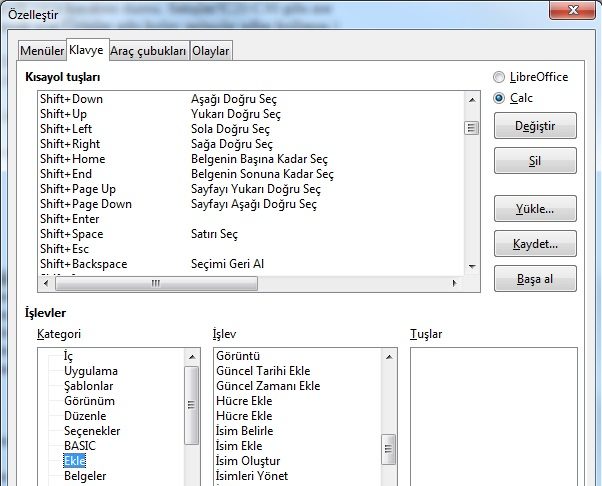Open the Araç çubukları tab
Viewport: 602px width, 486px height.
coord(147,50)
